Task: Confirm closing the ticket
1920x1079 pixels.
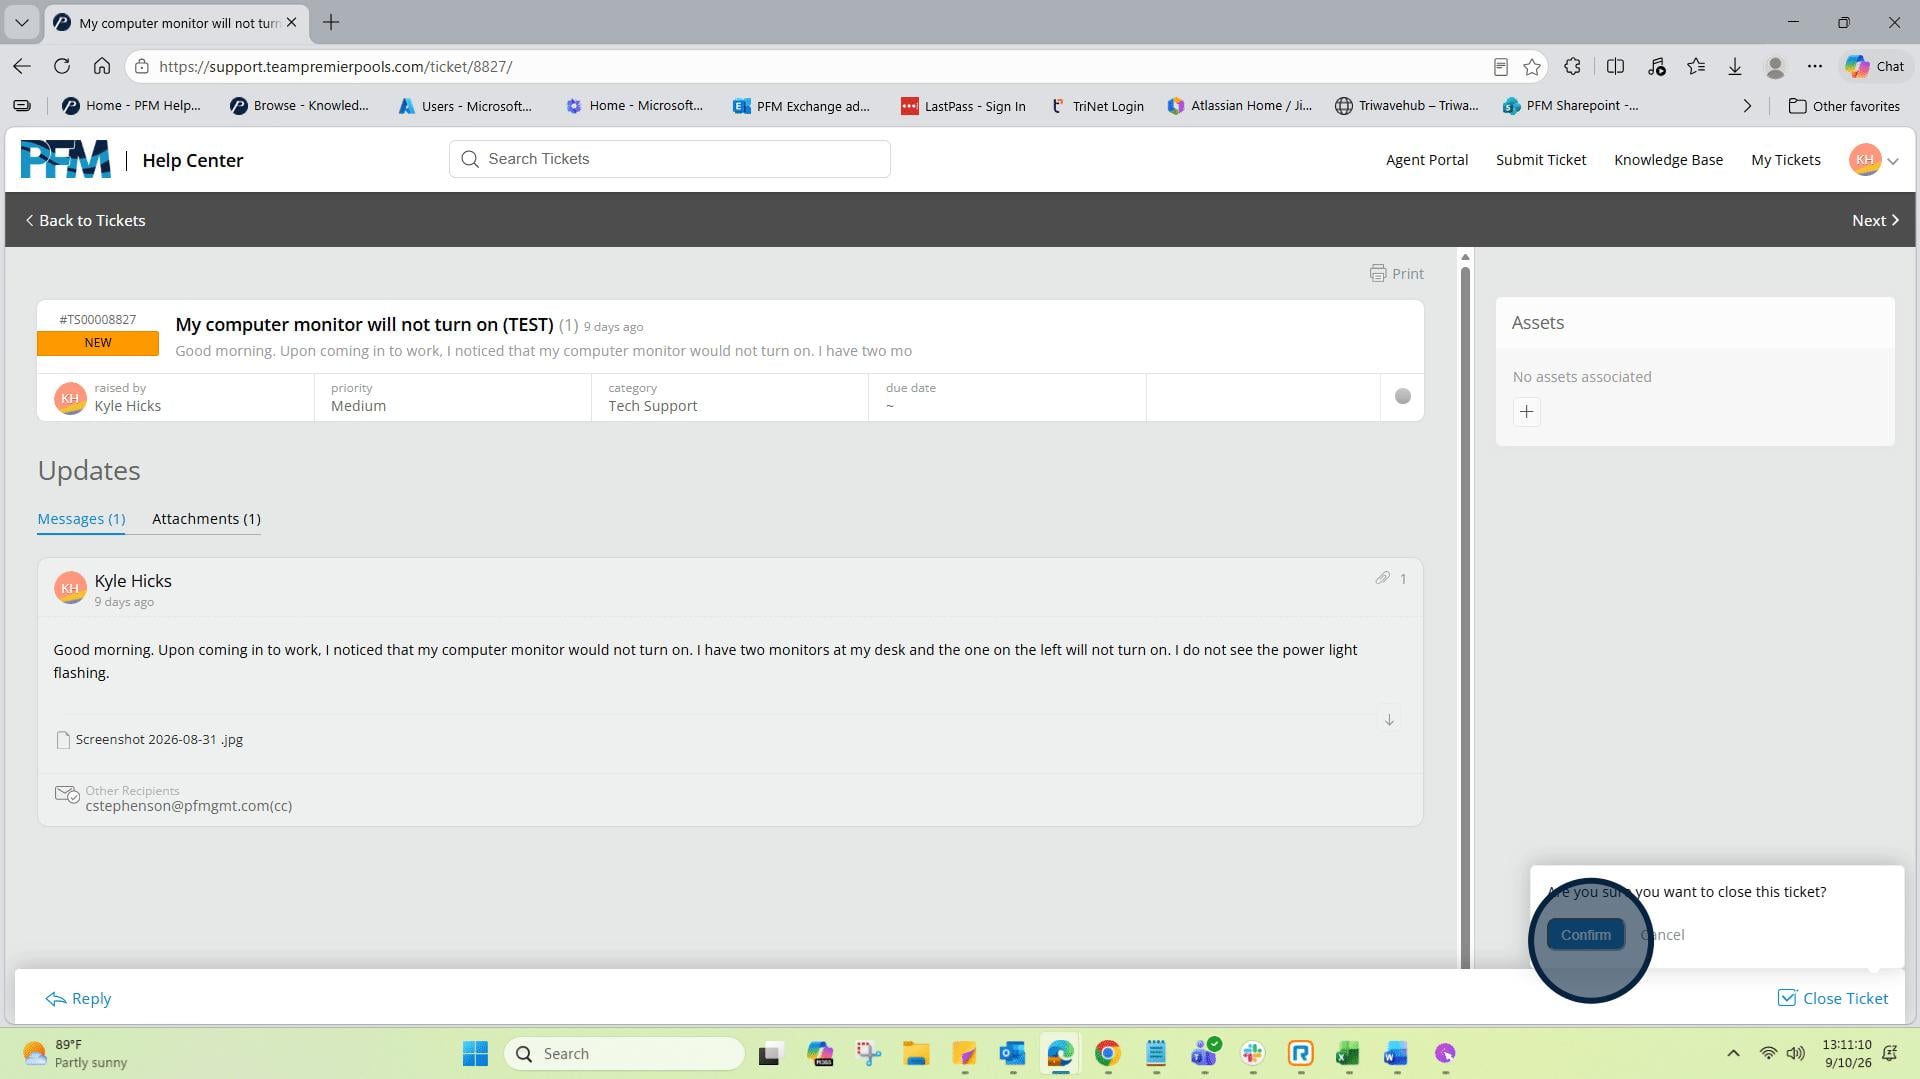Action: pyautogui.click(x=1585, y=935)
